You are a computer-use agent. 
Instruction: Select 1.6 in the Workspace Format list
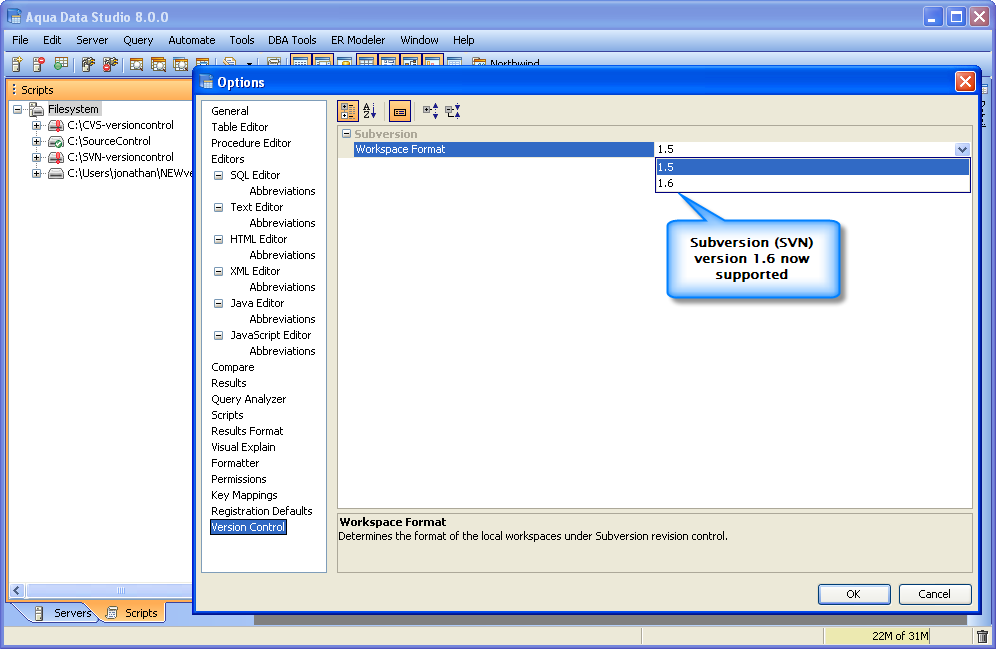coord(812,184)
